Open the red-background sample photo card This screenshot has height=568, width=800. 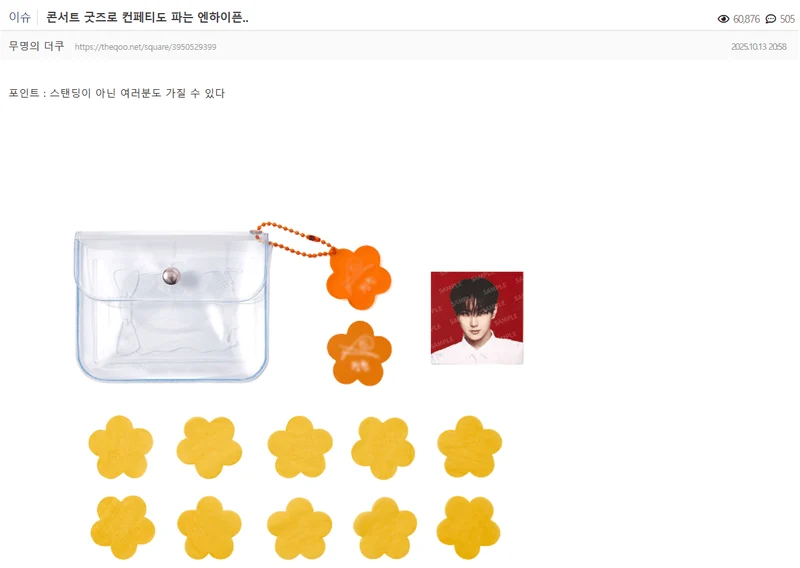pos(477,317)
